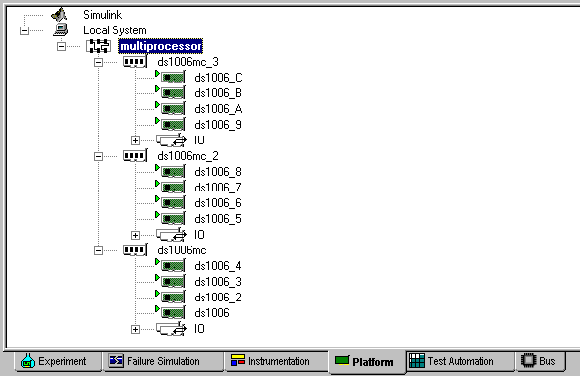
Task: Collapse the ds1006mc_3 node
Action: tap(98, 62)
